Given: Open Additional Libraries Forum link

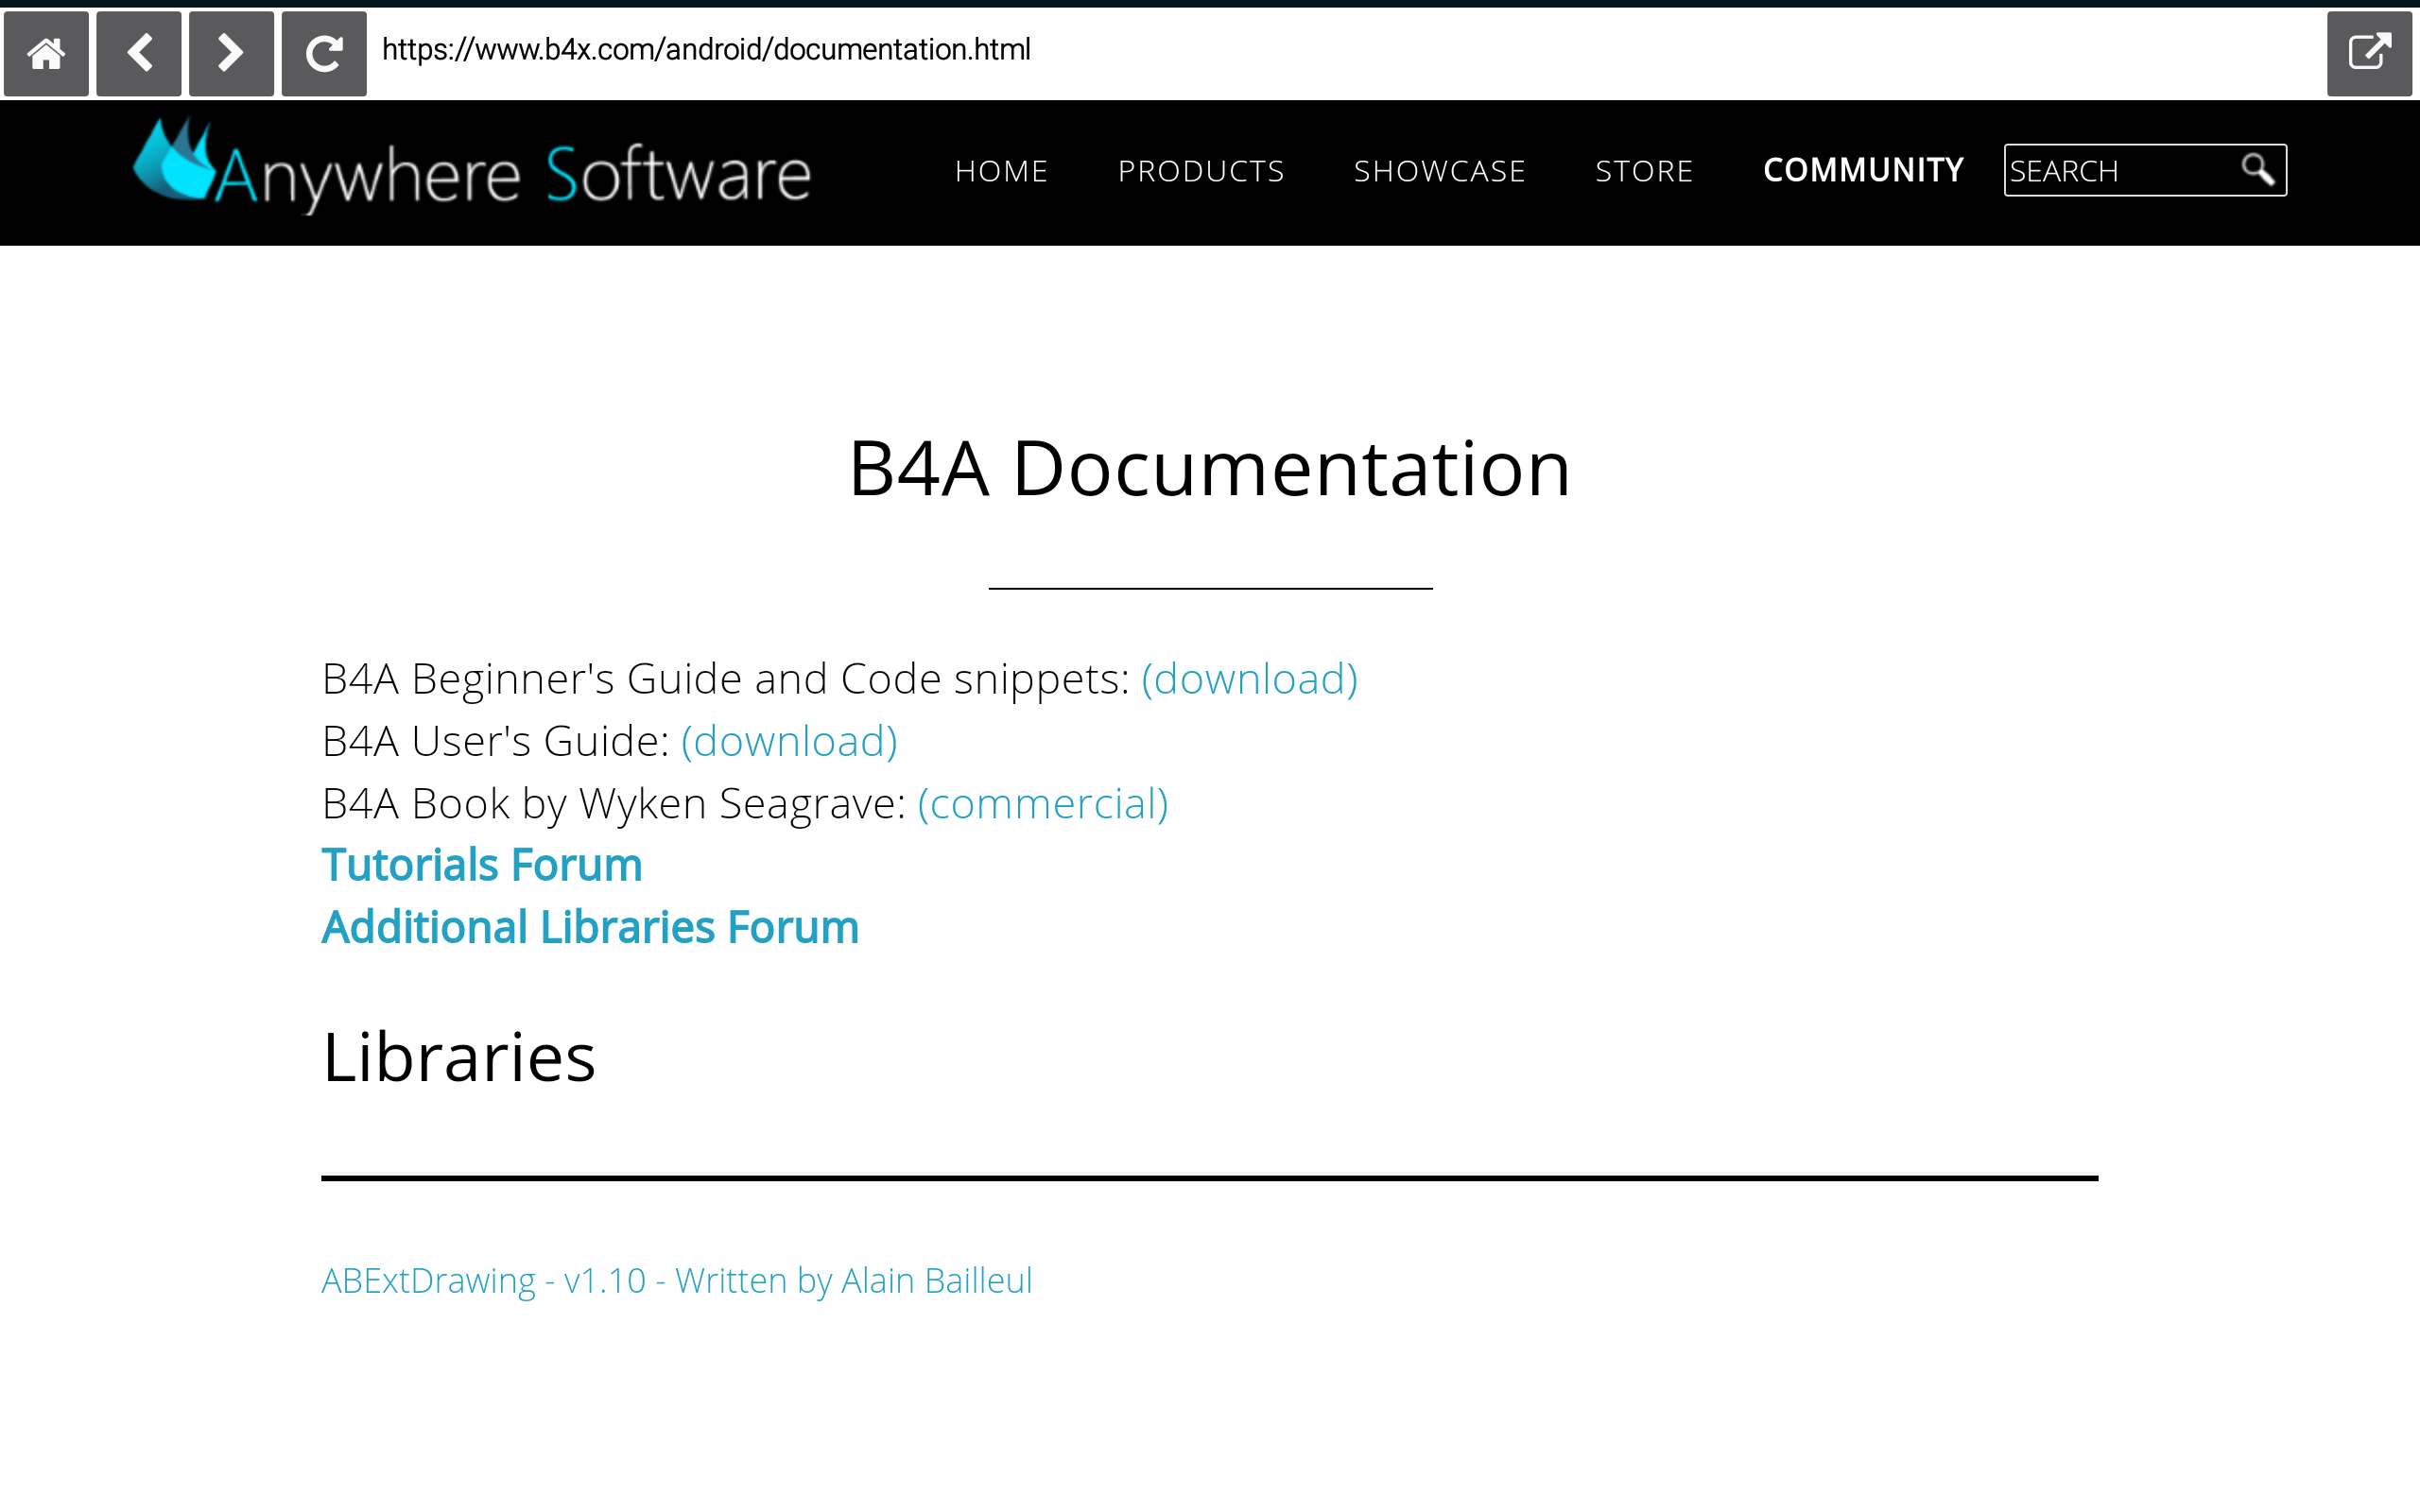Looking at the screenshot, I should (590, 927).
